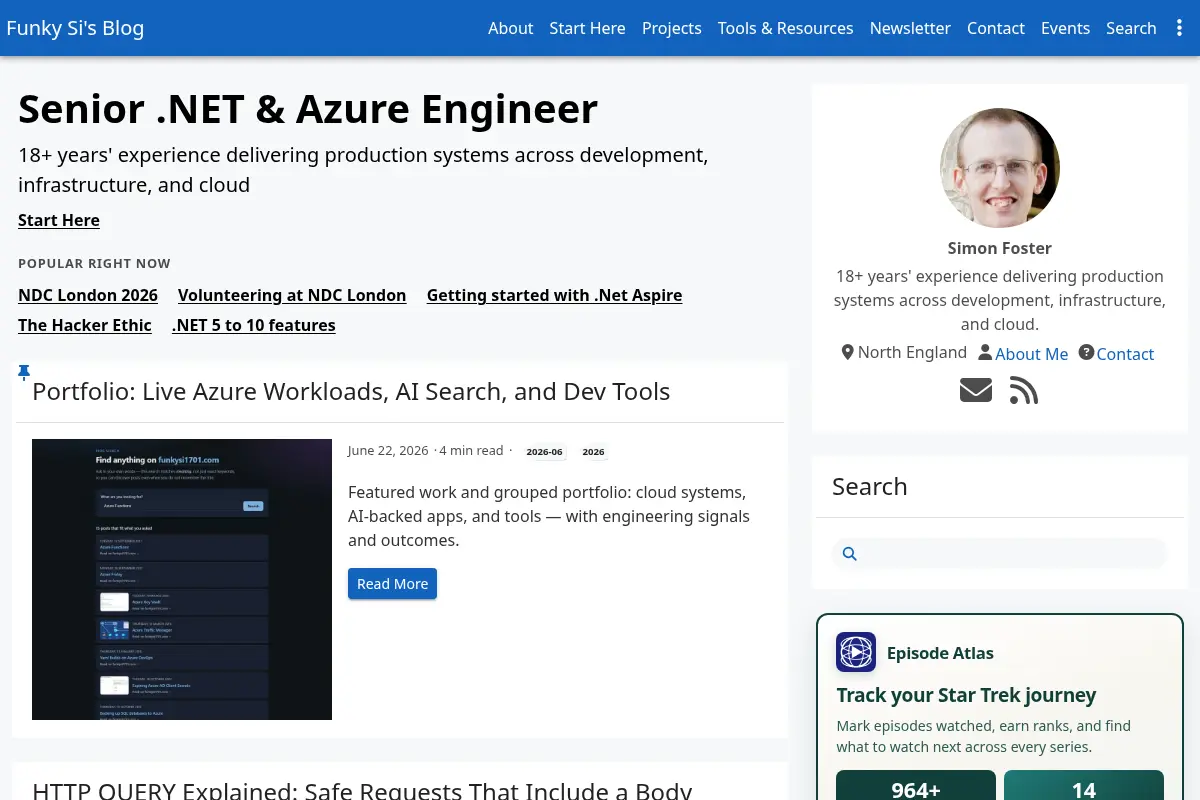
Task: Click the envelope email icon under profile
Action: coord(976,390)
